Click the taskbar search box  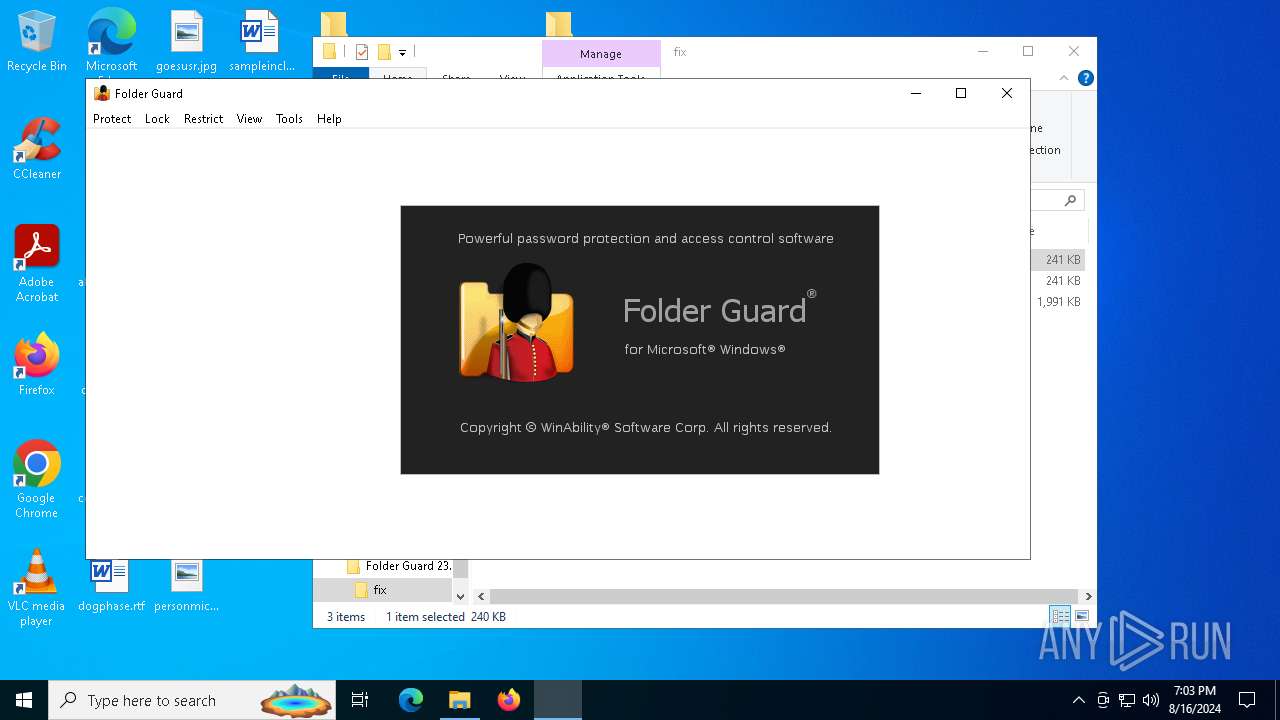193,700
